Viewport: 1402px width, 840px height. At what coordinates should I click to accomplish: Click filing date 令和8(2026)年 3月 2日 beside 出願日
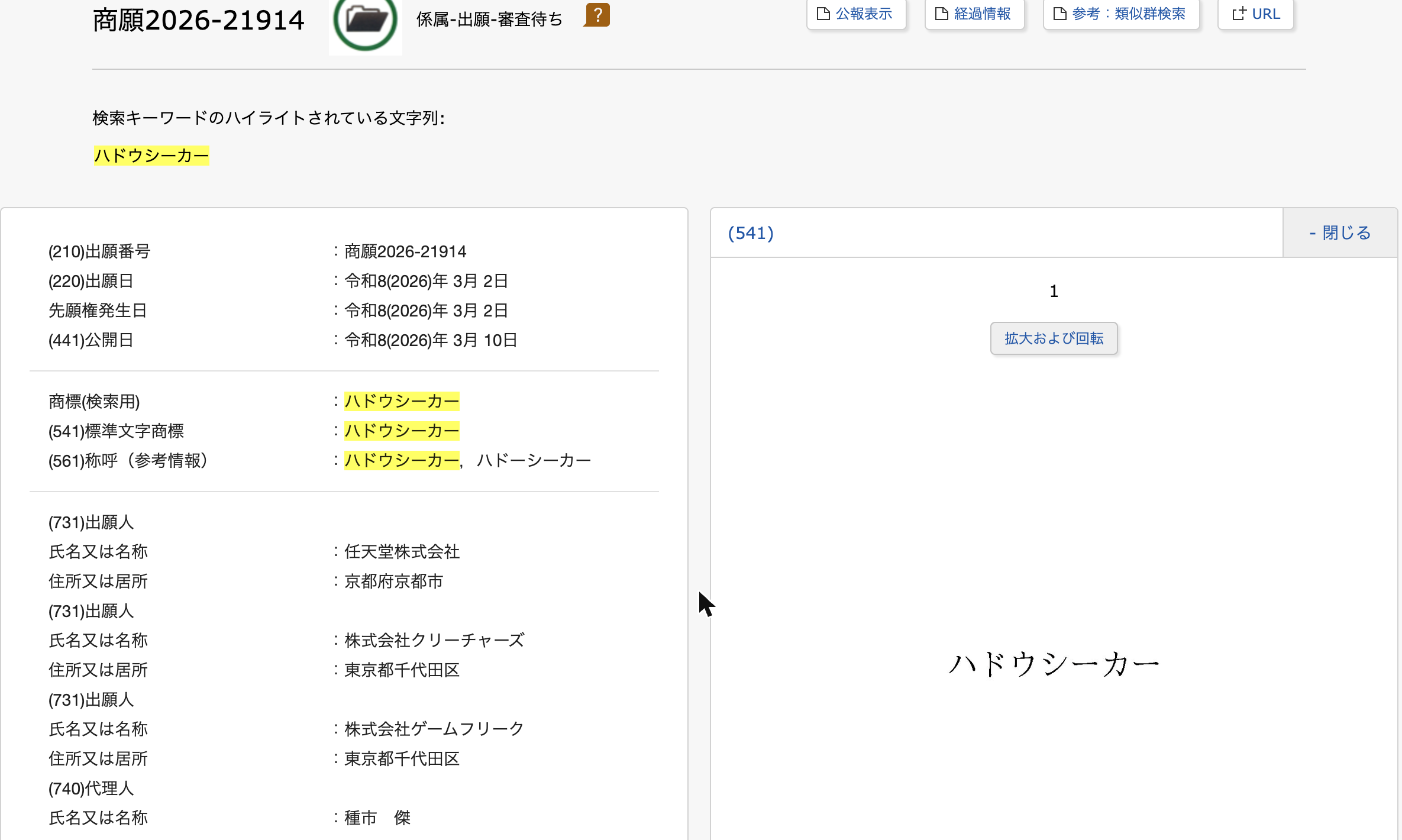coord(426,281)
